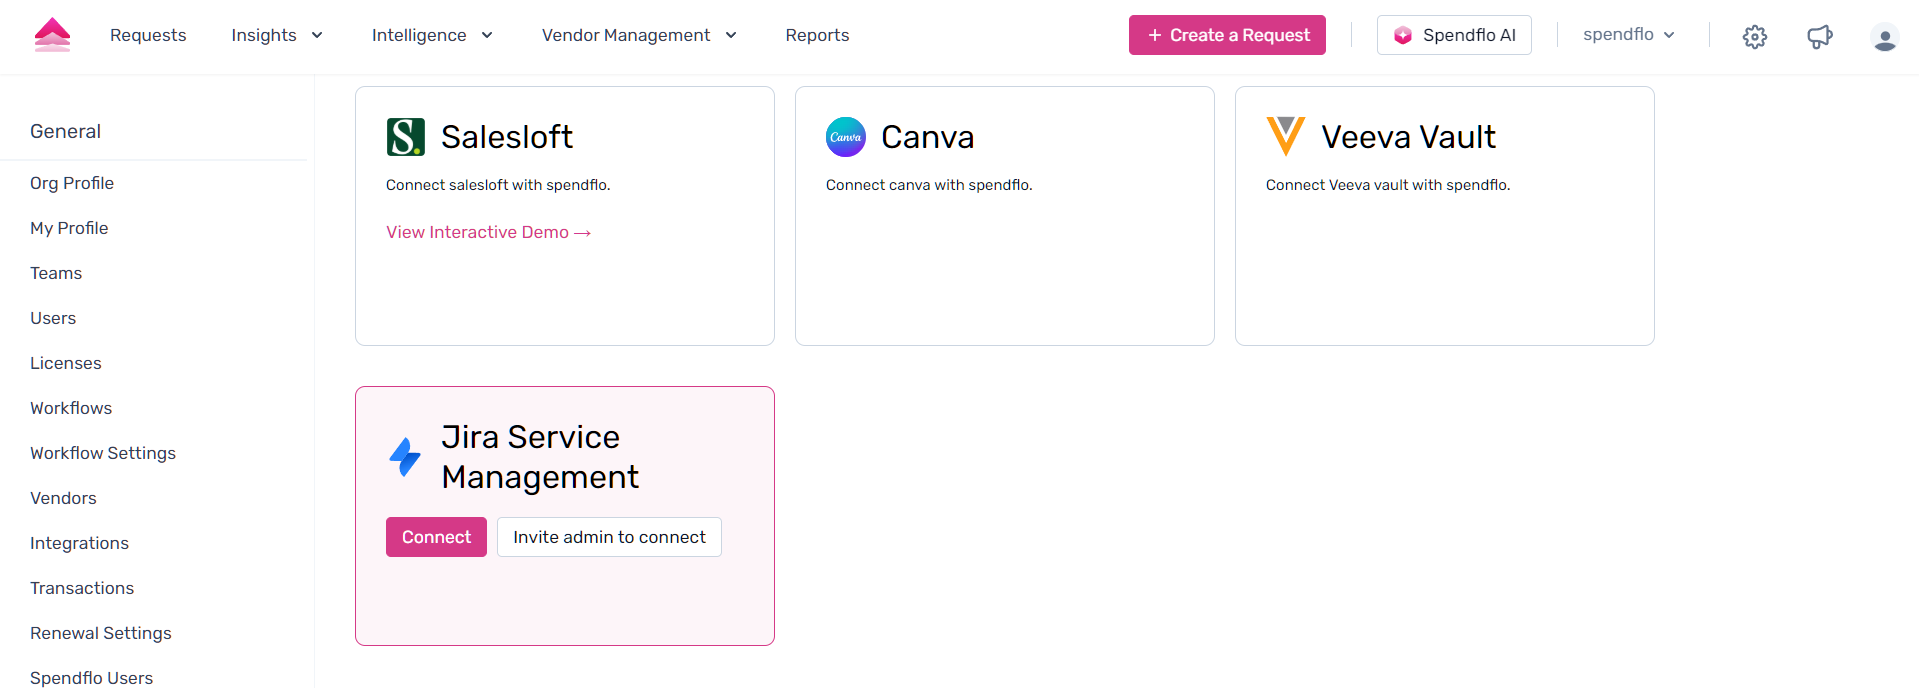Expand the Insights dropdown menu
The image size is (1919, 688).
click(x=277, y=35)
